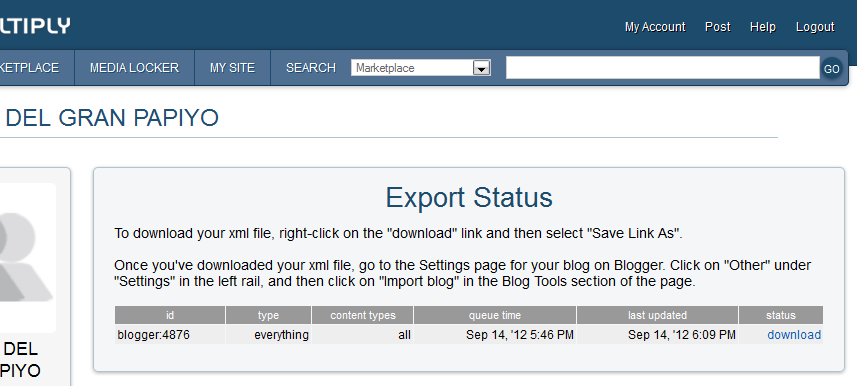Open the My Site tab
The width and height of the screenshot is (857, 386).
[x=232, y=68]
